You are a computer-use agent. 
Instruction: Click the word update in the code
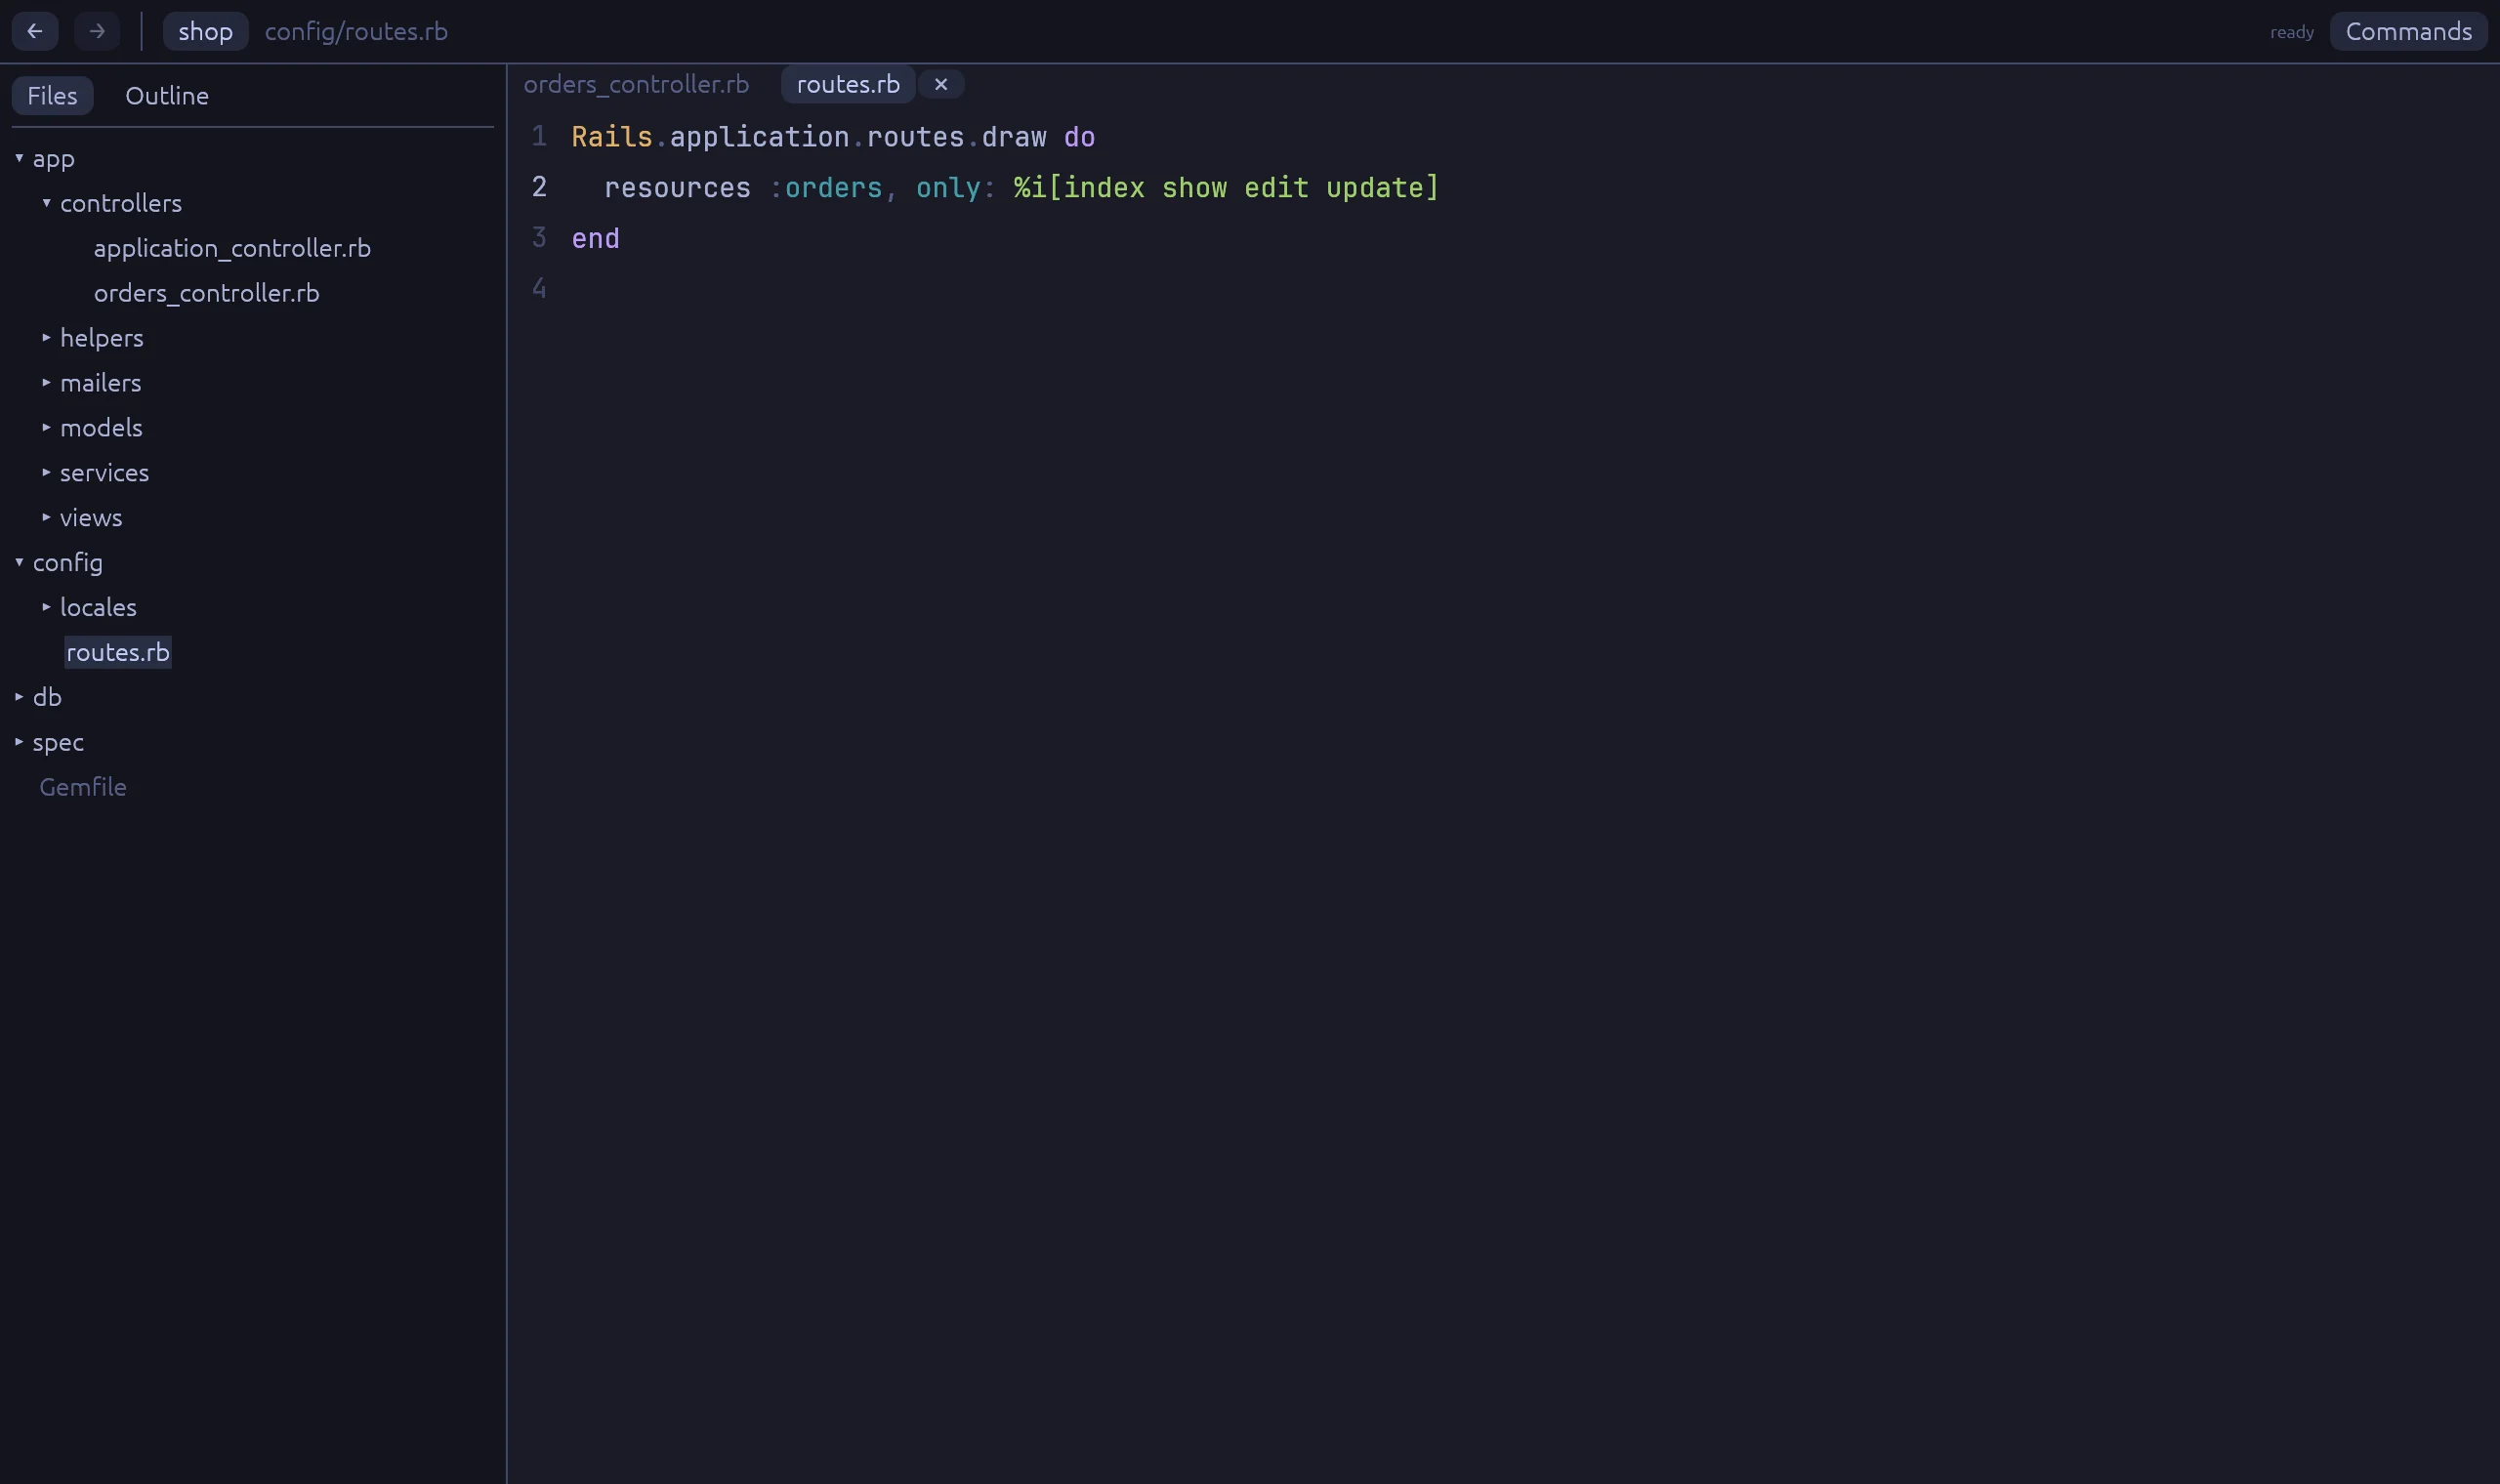[x=1375, y=188]
